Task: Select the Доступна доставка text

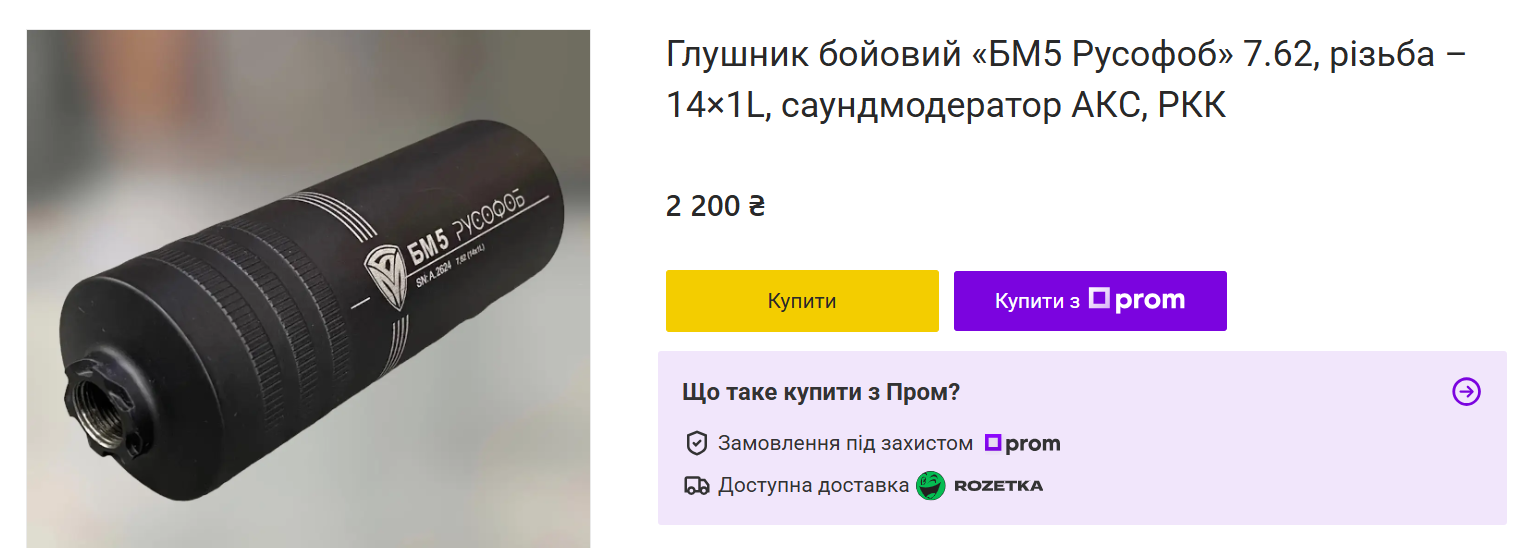Action: pyautogui.click(x=814, y=486)
